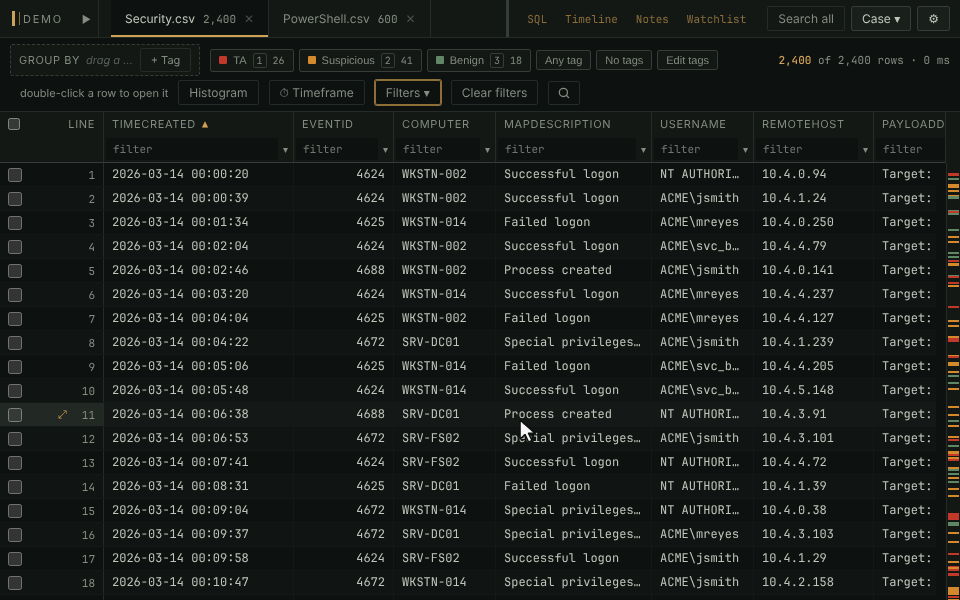The height and width of the screenshot is (600, 960).
Task: Sort by the REMOTEHOST column header
Action: (x=803, y=124)
